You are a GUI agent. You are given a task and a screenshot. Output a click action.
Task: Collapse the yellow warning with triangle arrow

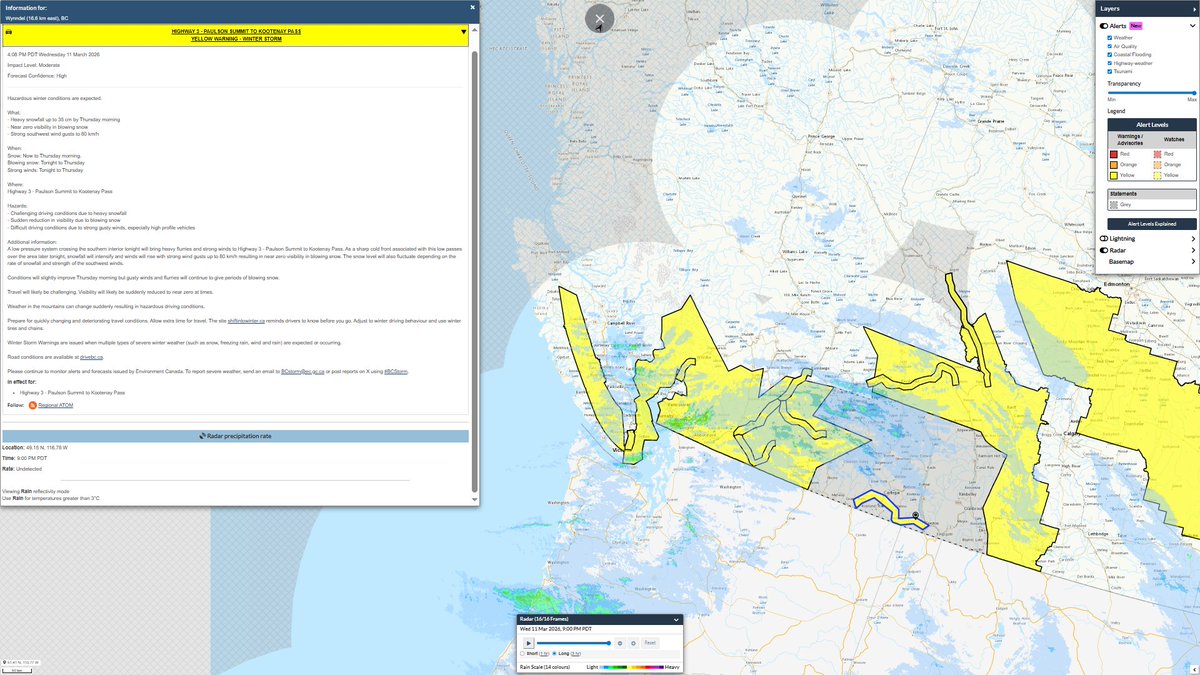tap(464, 32)
